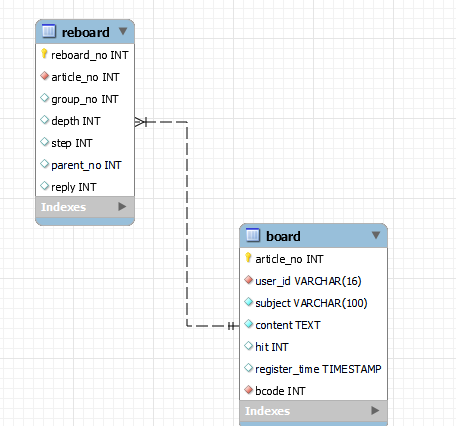Select the group_no INT column
This screenshot has height=426, width=456.
tap(85, 99)
